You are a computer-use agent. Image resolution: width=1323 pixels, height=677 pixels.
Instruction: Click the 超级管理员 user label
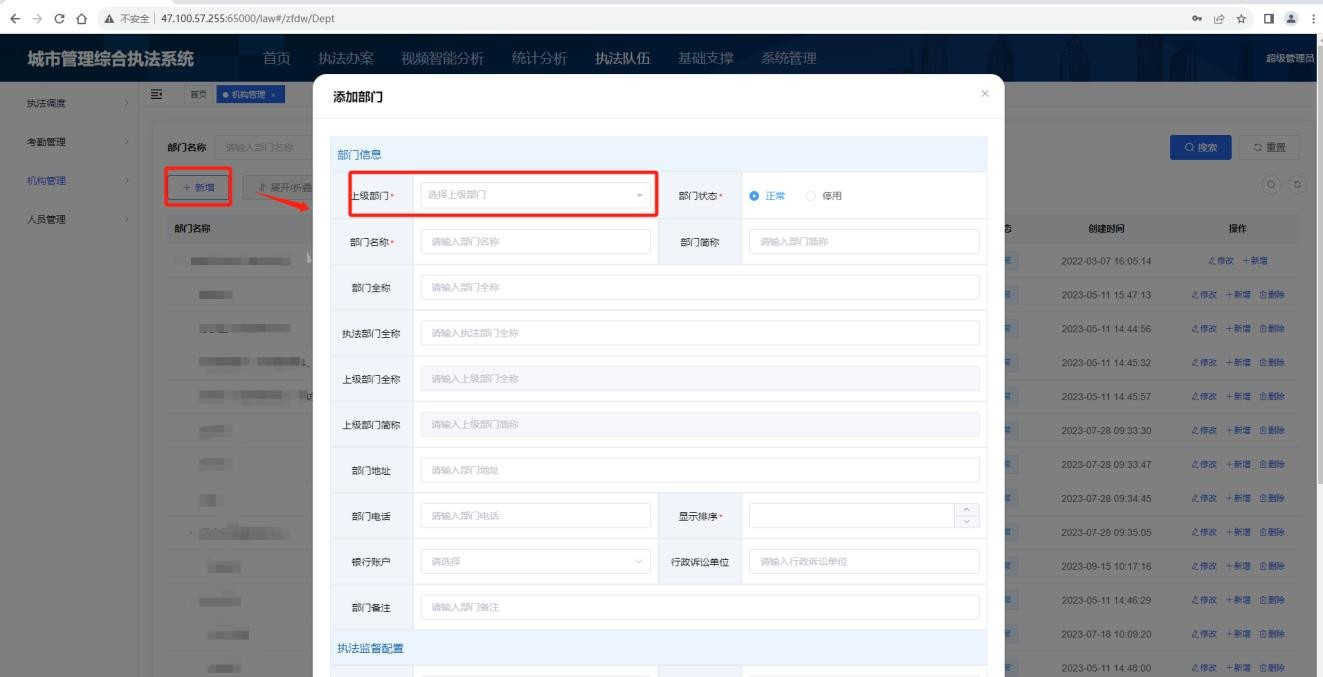(x=1290, y=59)
